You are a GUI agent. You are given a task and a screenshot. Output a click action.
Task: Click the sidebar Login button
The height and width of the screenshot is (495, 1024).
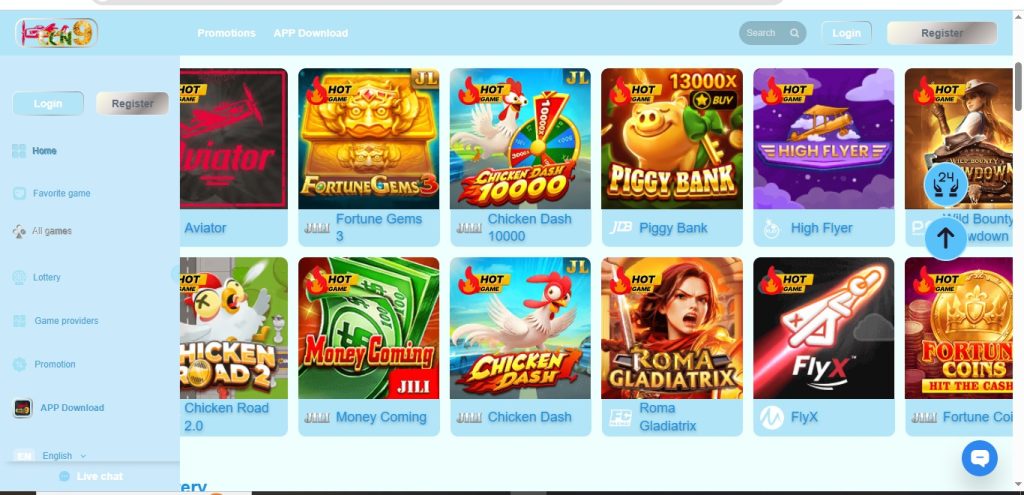[48, 103]
